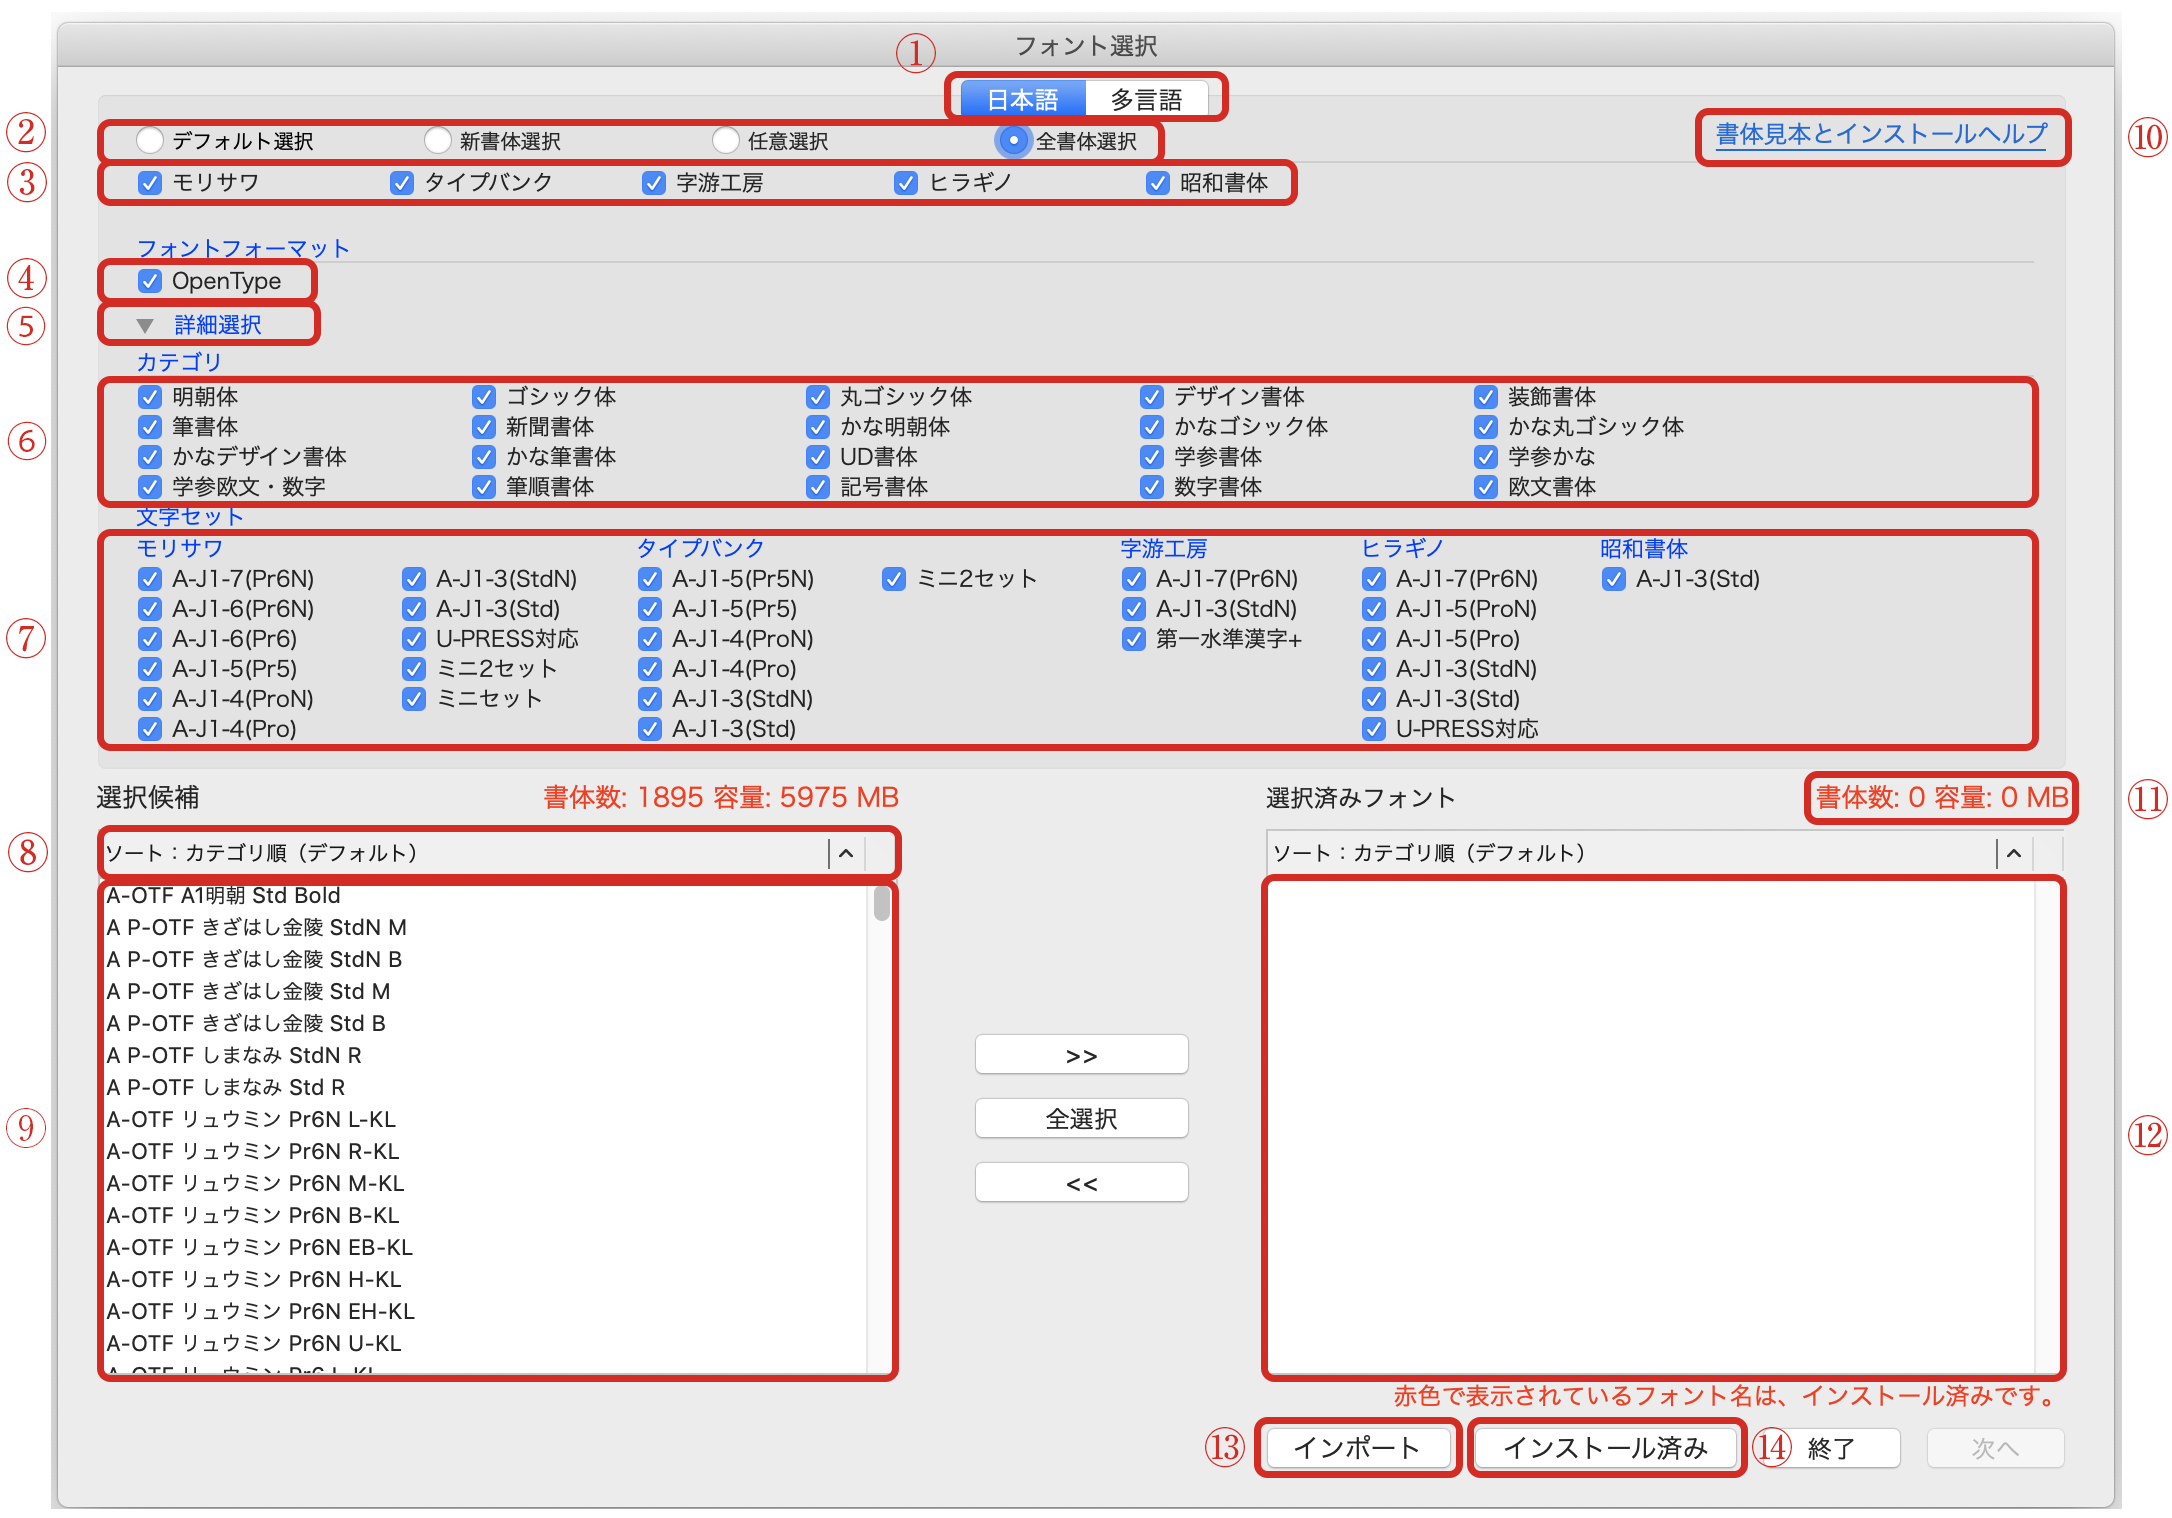Toggle the top-row 昭和書体 checkbox
Screen dimensions: 2172x1518
pyautogui.click(x=1158, y=183)
